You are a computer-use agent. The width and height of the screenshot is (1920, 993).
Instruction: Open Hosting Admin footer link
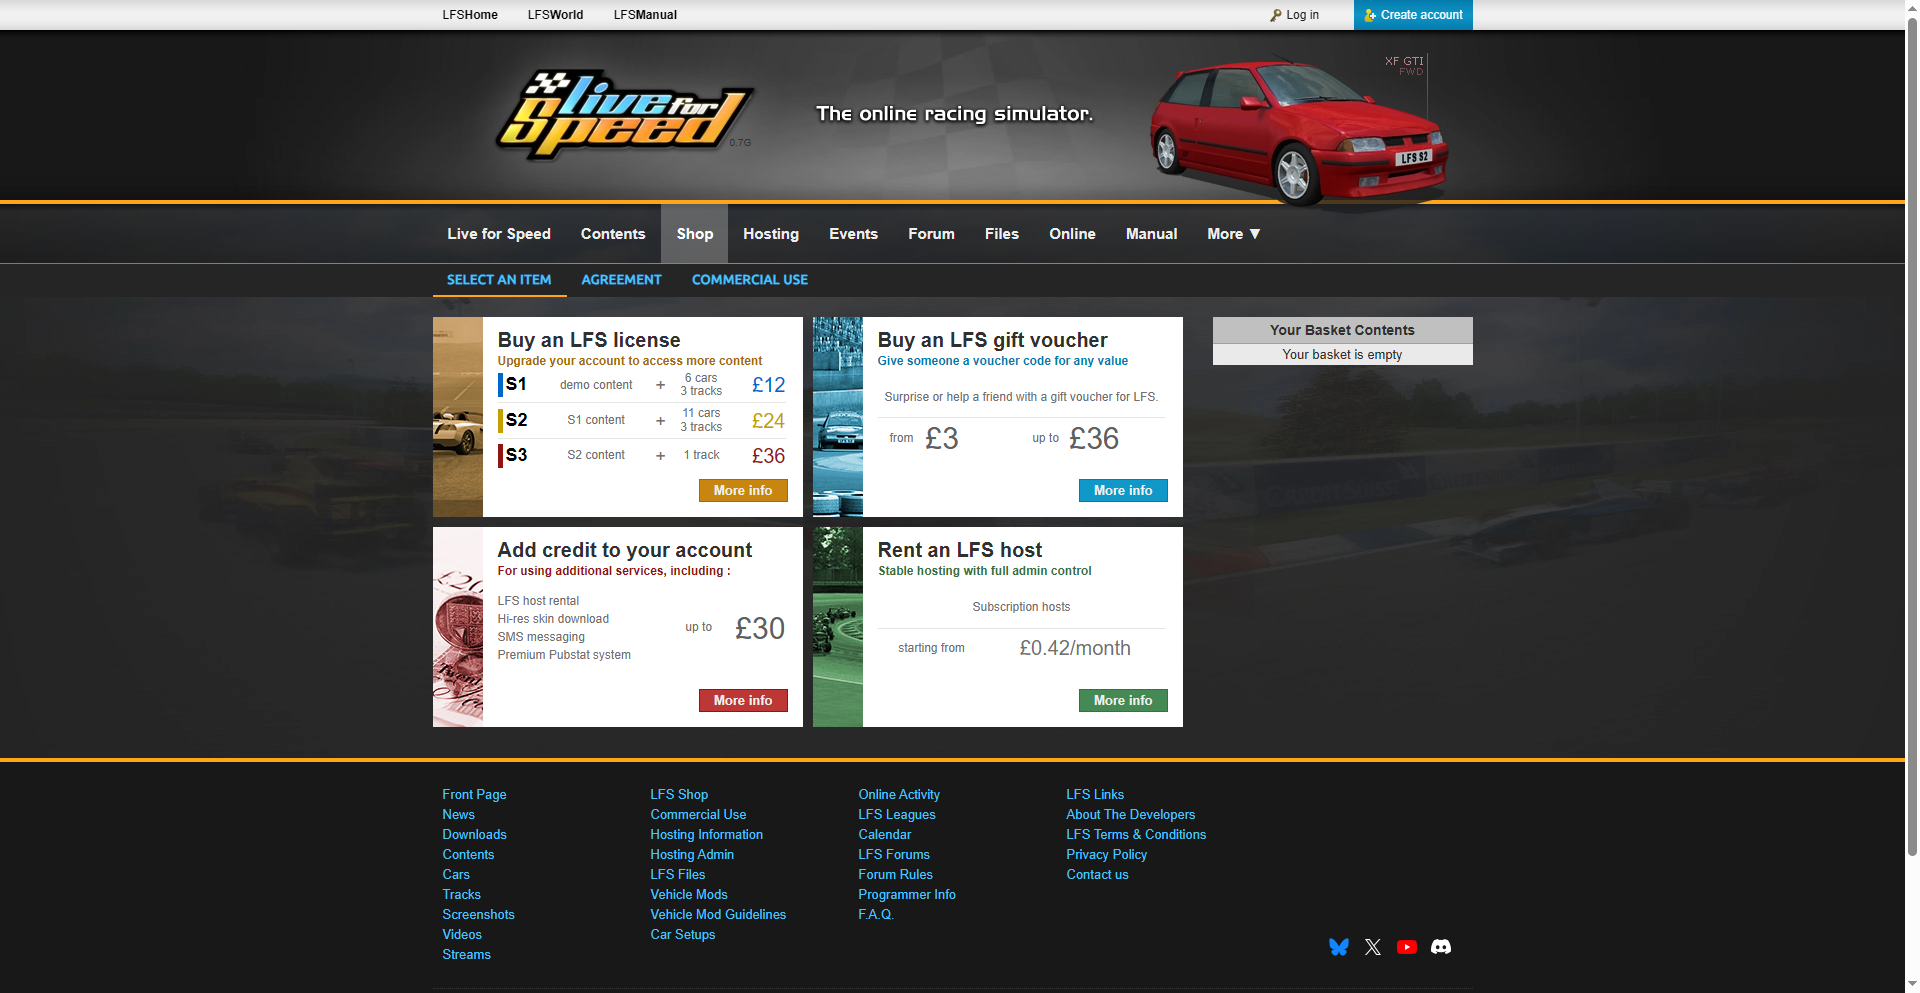coord(692,855)
